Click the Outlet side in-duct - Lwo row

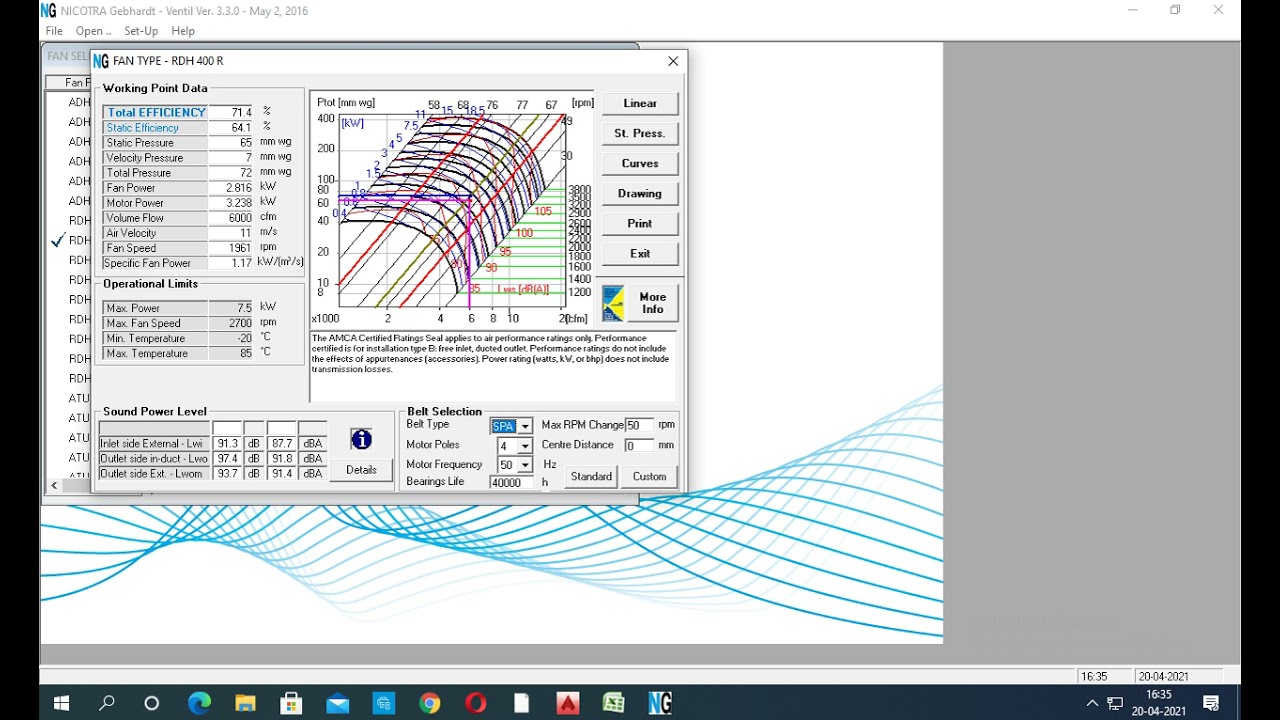tap(213, 459)
